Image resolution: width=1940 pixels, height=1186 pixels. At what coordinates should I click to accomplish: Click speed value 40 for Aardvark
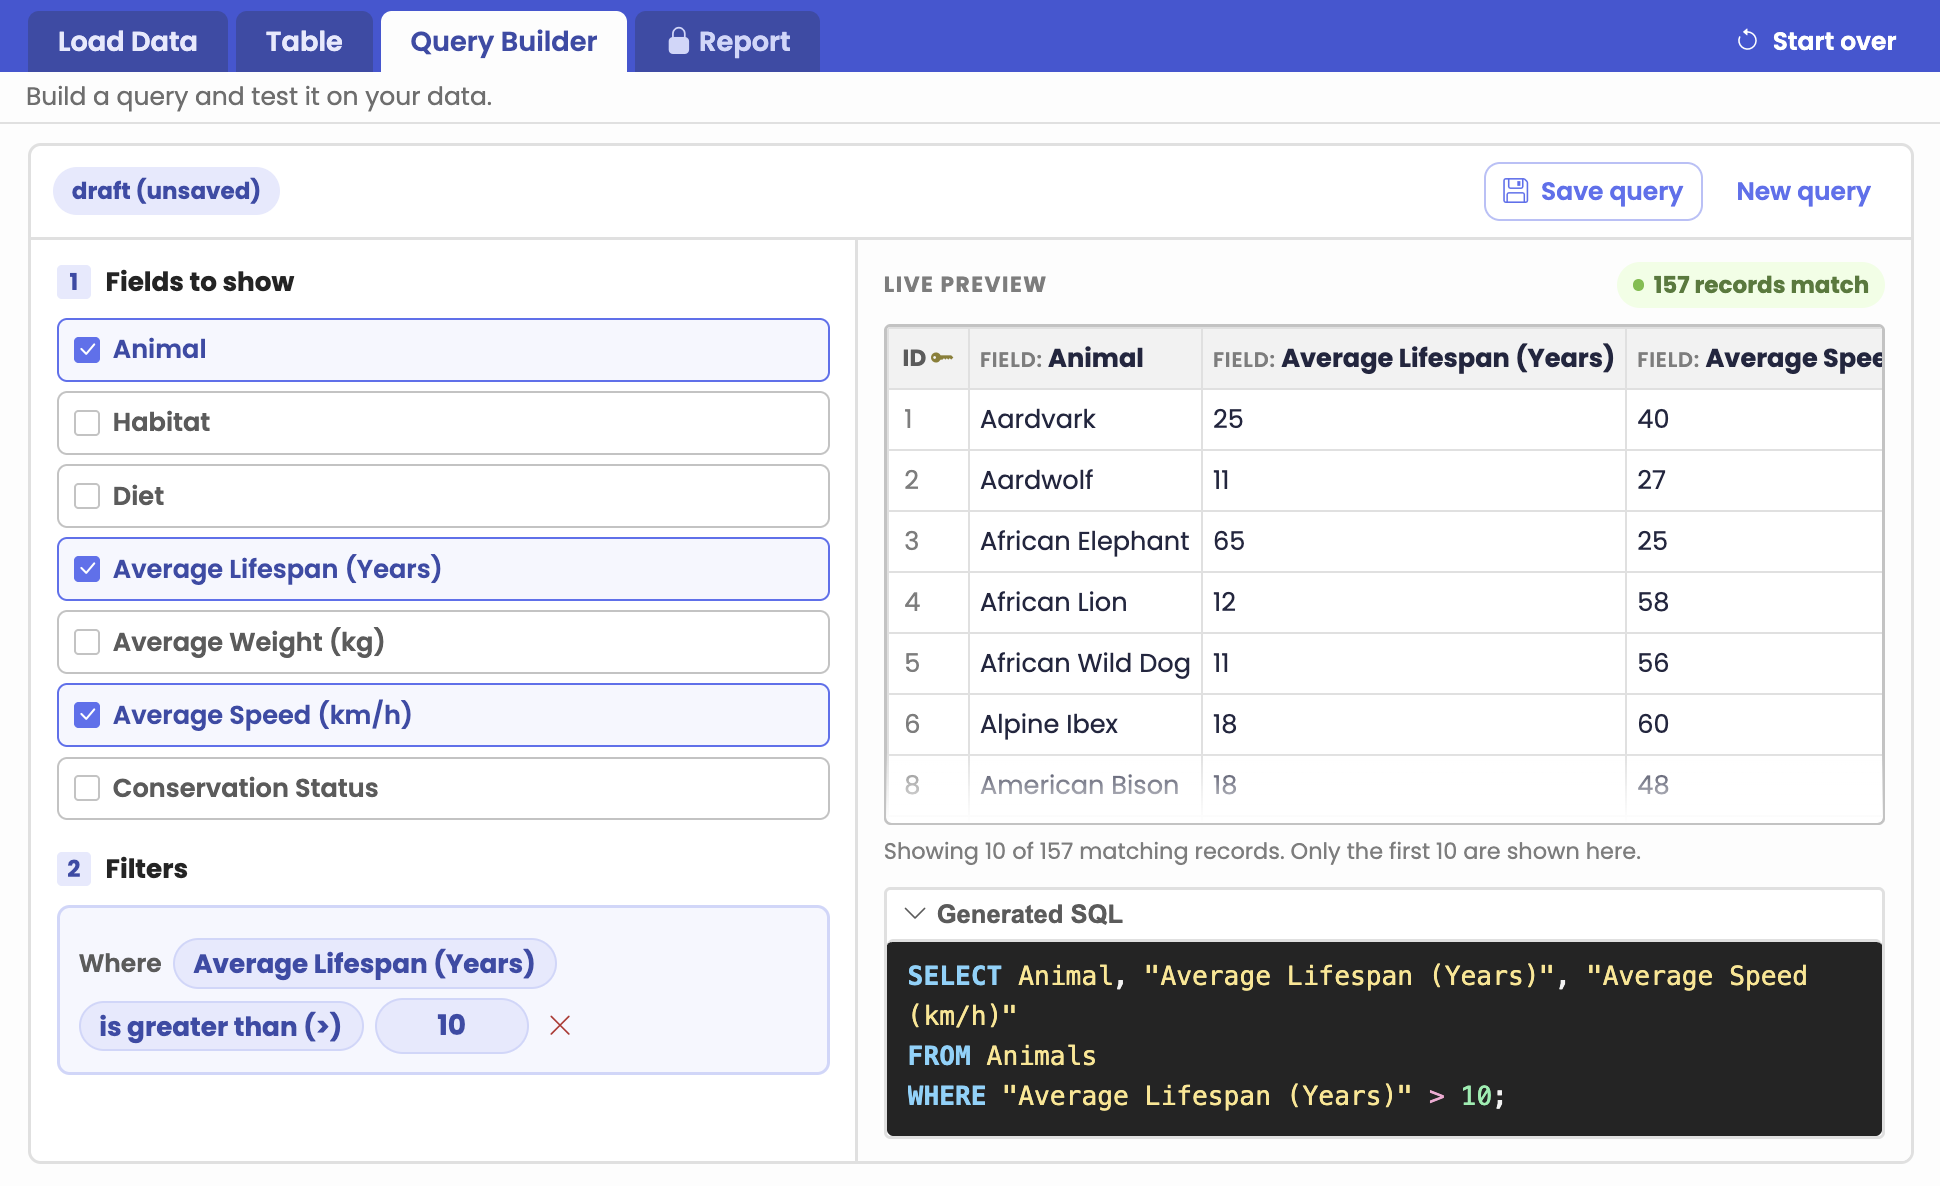click(x=1754, y=419)
